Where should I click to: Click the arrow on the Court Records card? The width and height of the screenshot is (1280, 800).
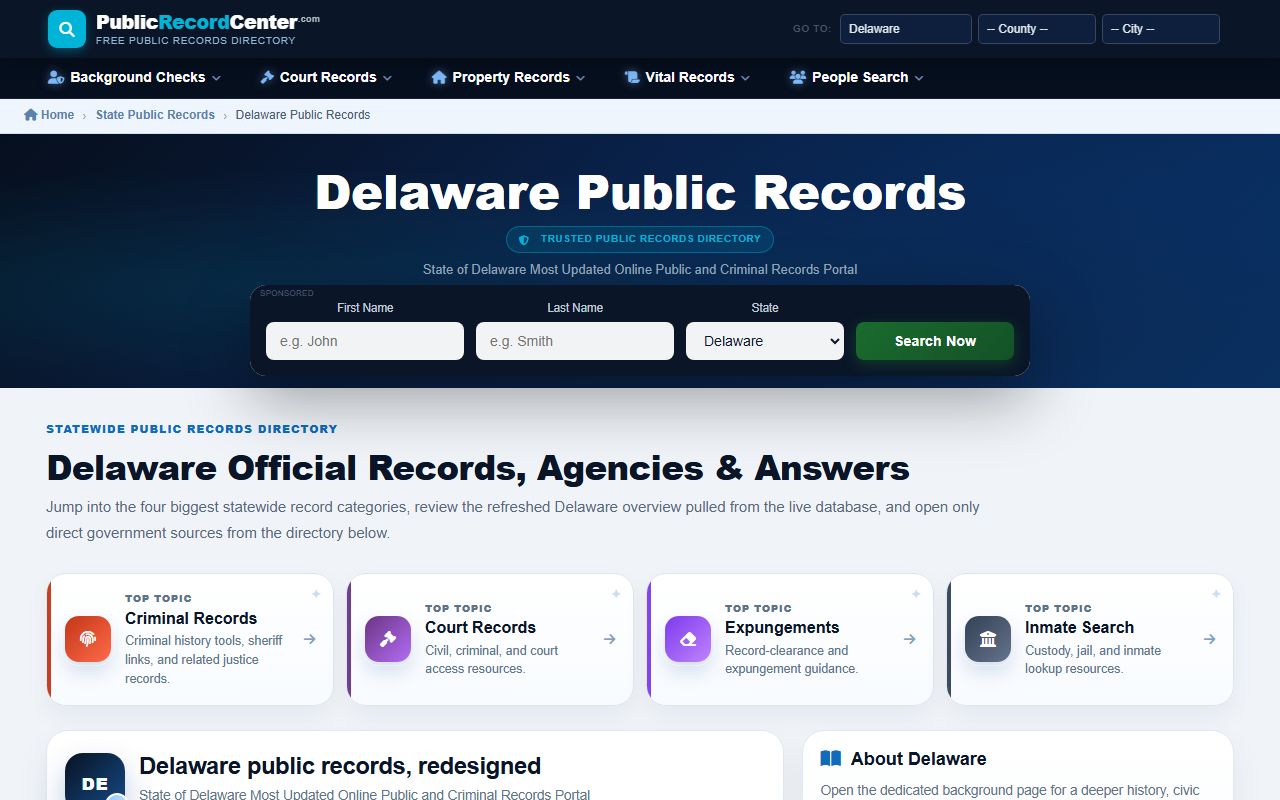coord(610,639)
